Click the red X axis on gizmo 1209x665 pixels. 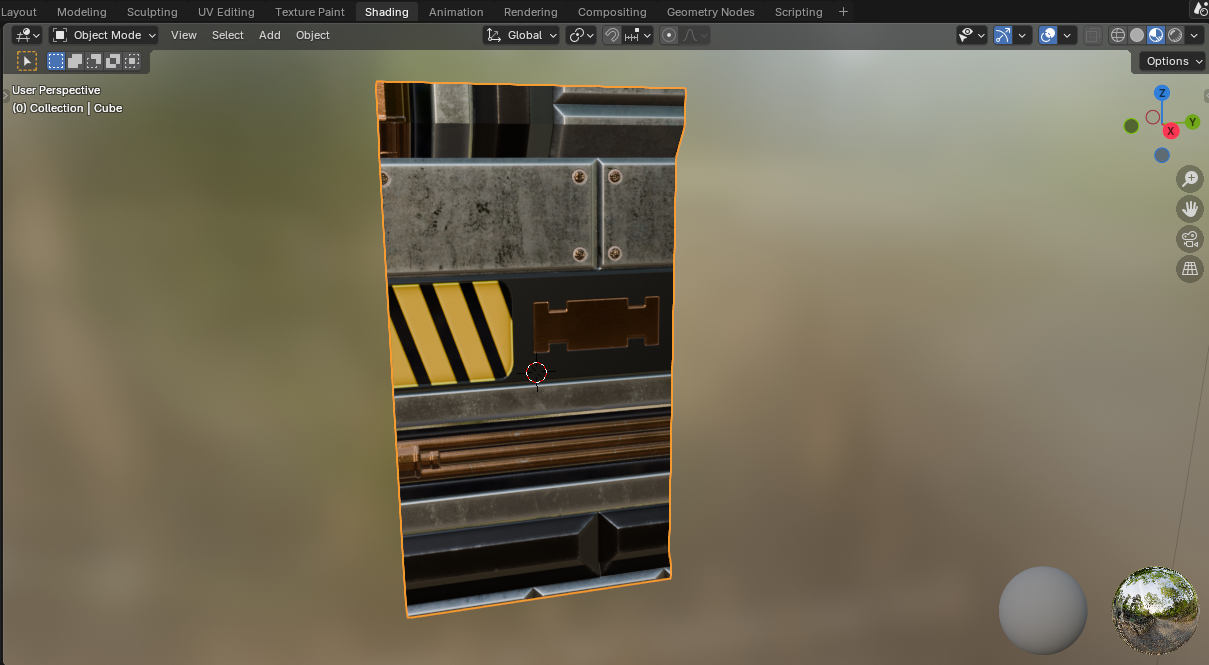tap(1170, 131)
